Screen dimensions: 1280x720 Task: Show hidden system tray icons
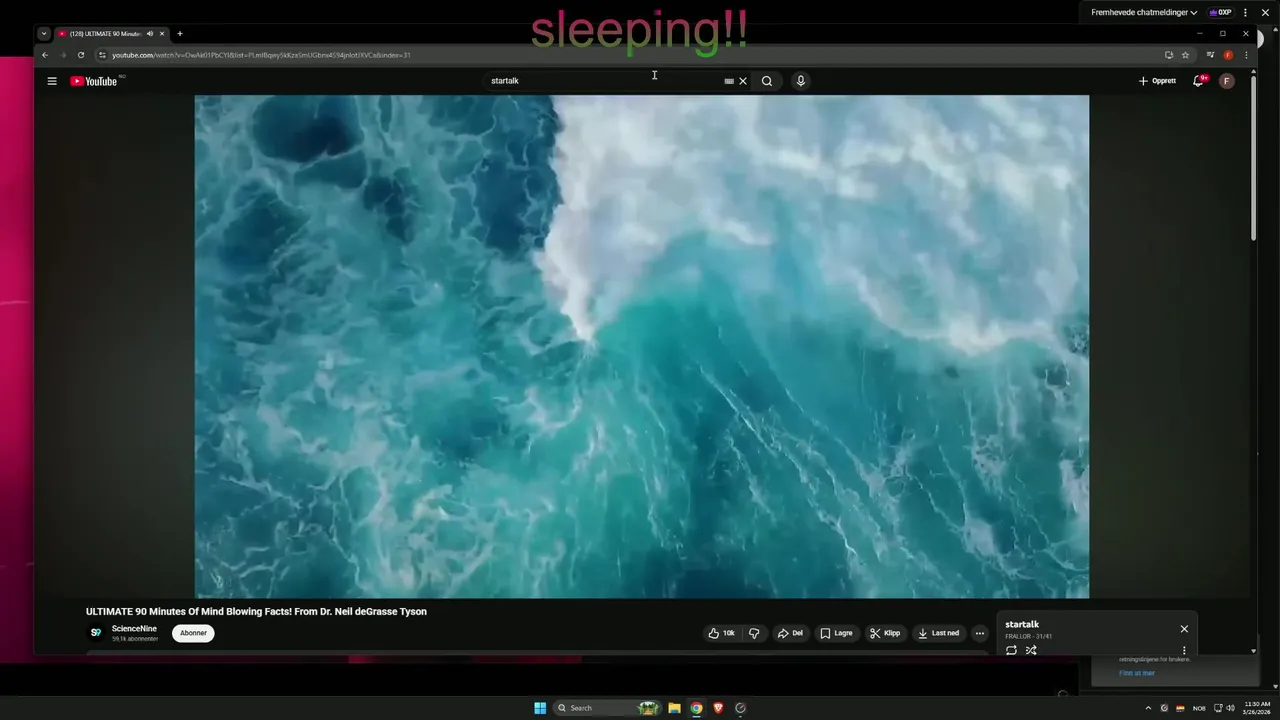[x=1148, y=708]
